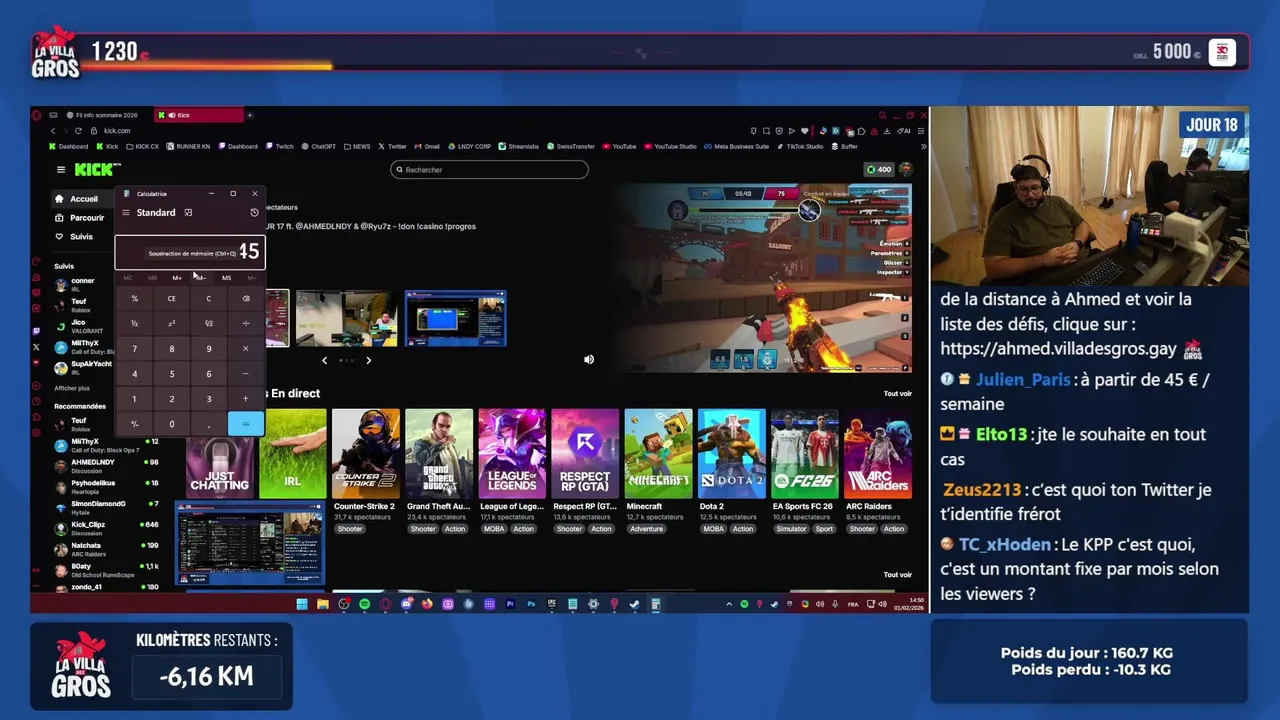The width and height of the screenshot is (1280, 720).
Task: Click the addition operator key
Action: 245,399
